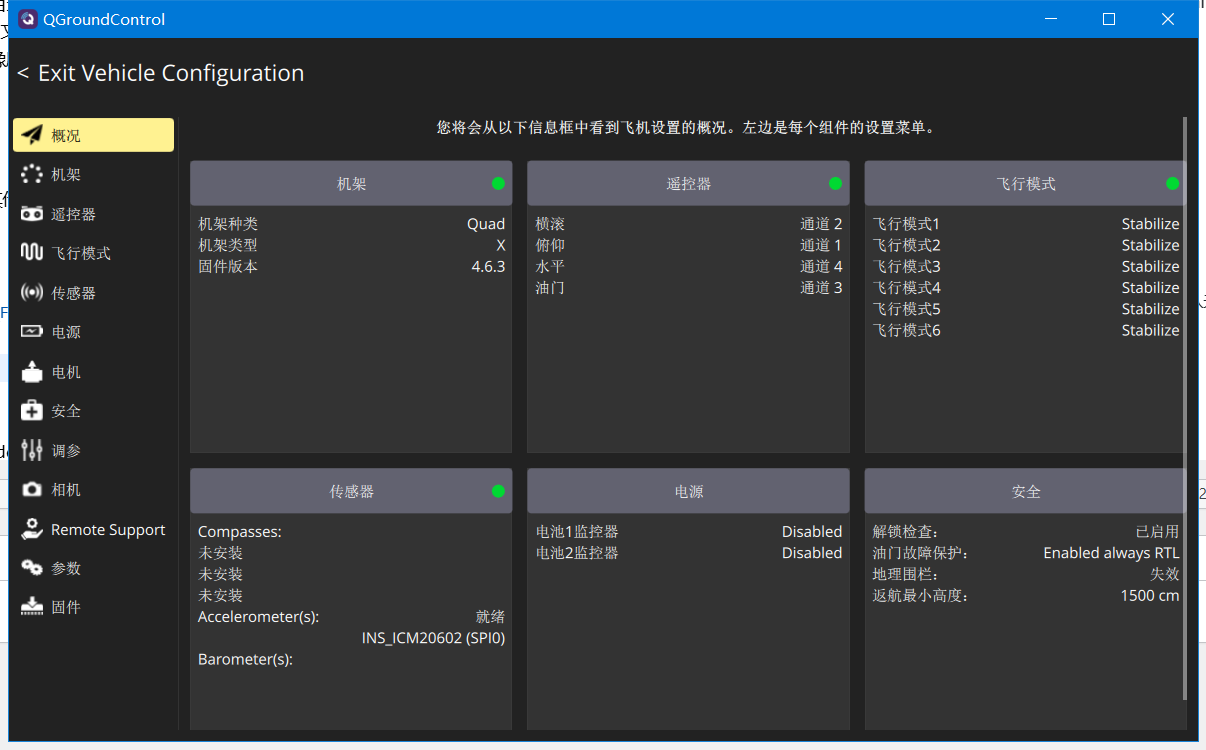Viewport: 1206px width, 750px height.
Task: Open the 机架 airframe sidebar icon
Action: click(x=32, y=175)
